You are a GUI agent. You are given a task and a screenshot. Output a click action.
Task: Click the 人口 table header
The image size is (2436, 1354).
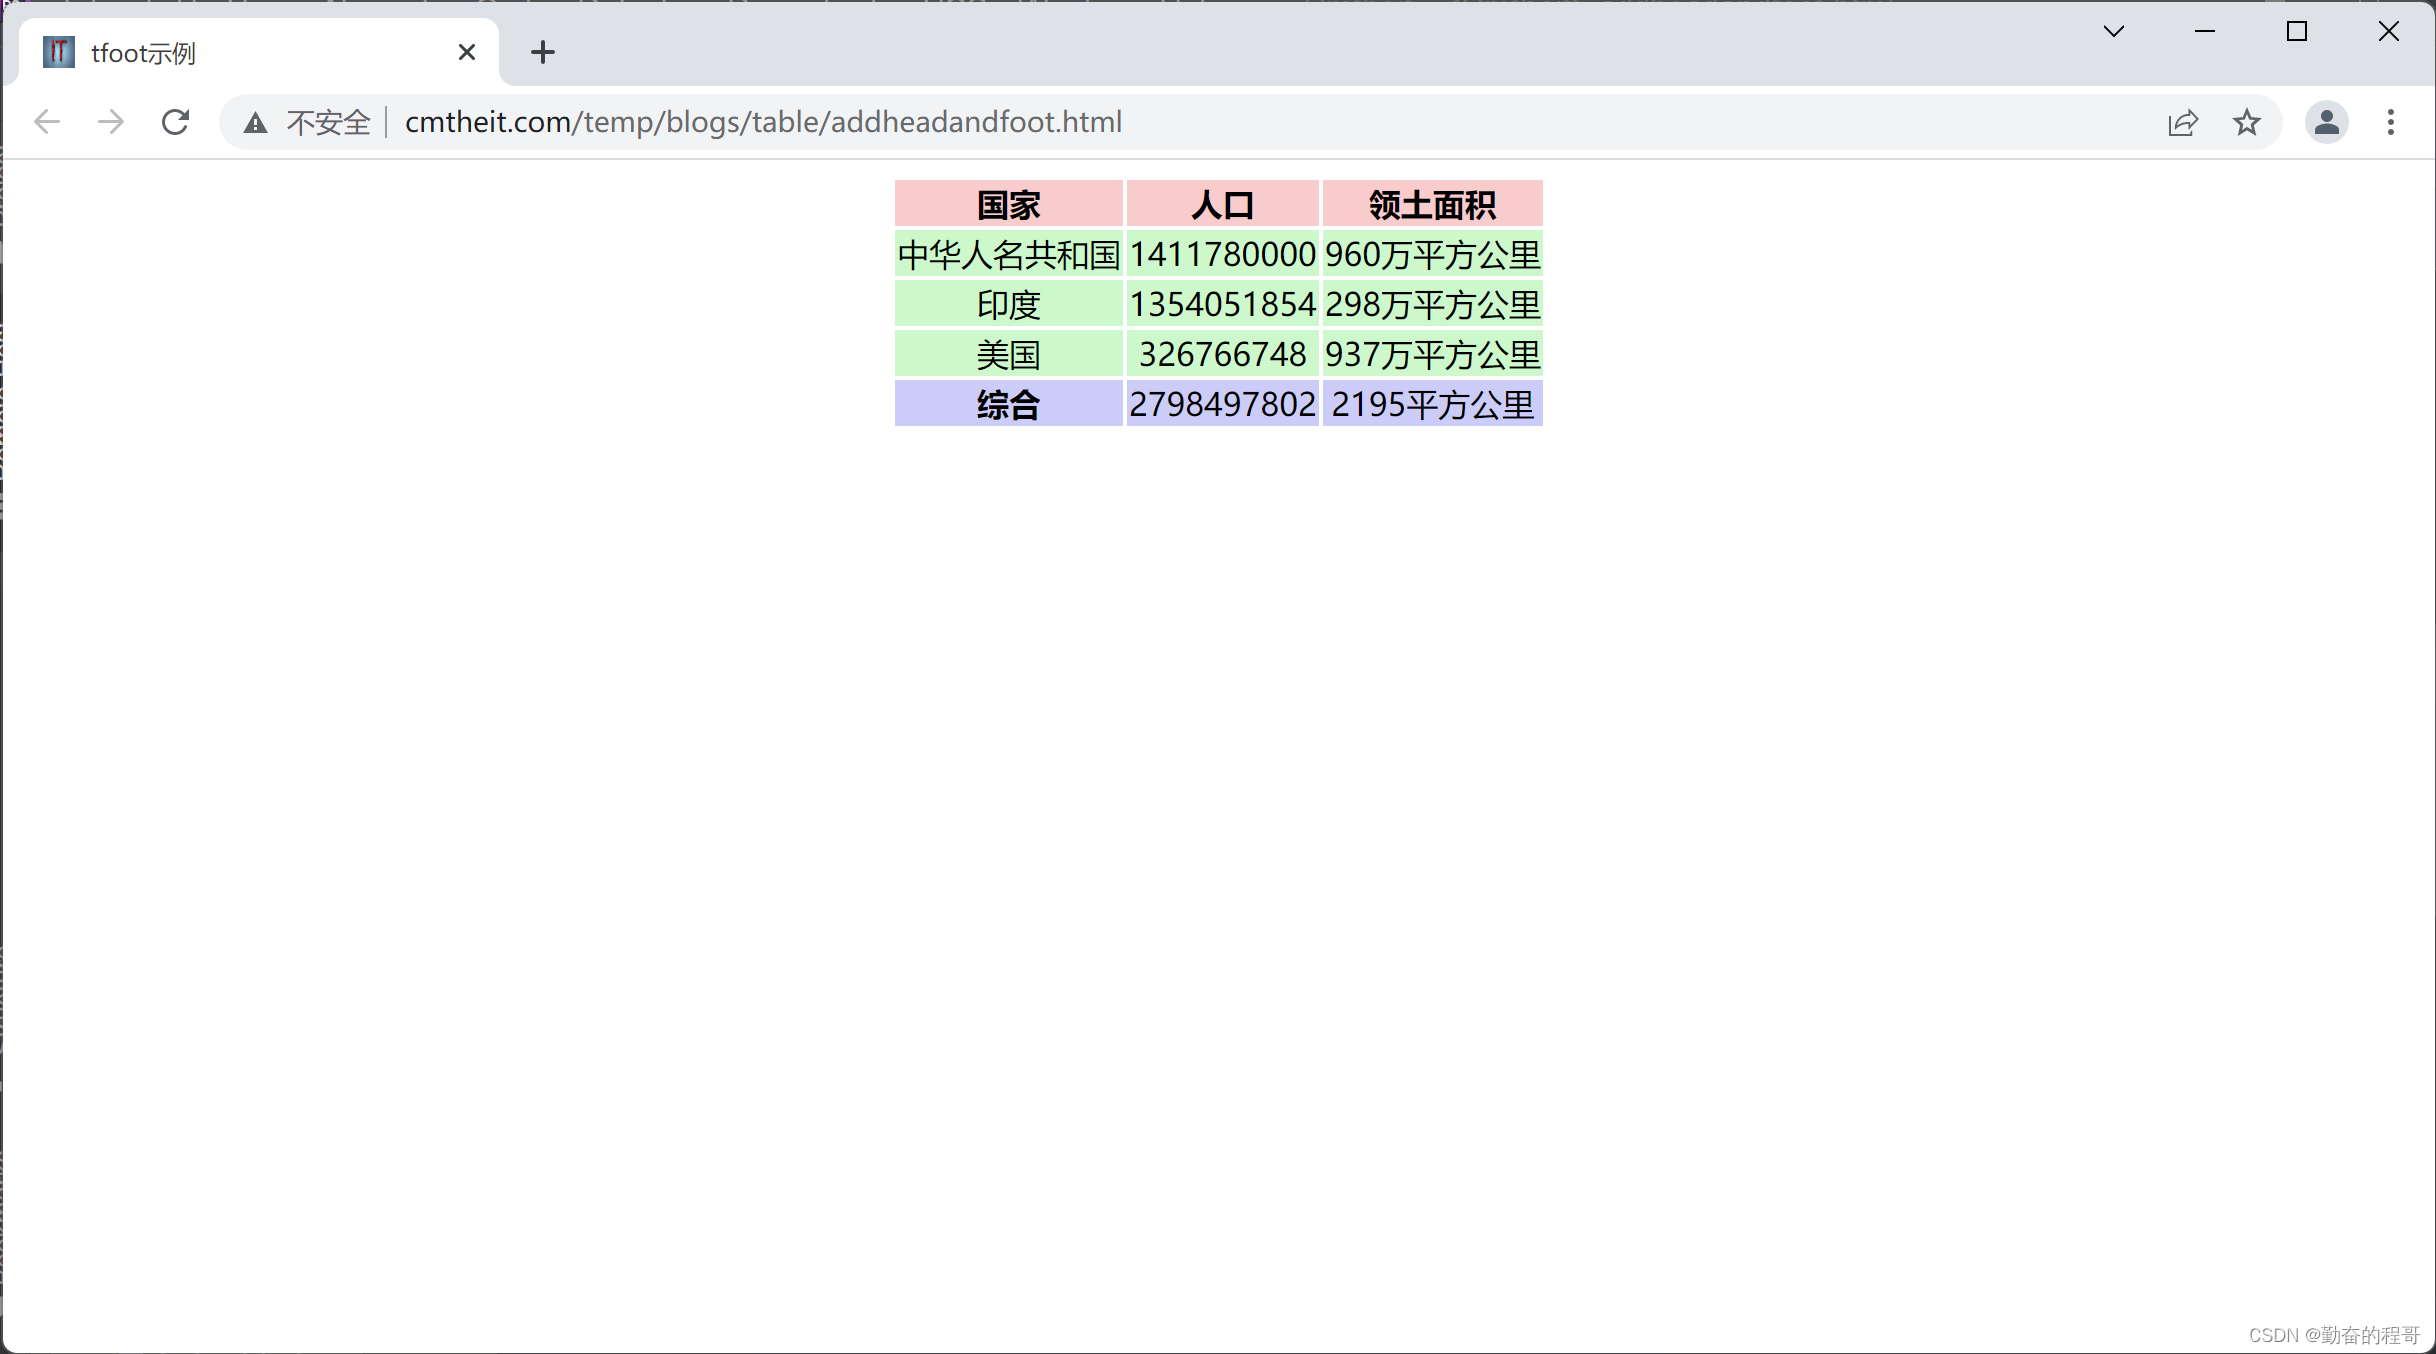[x=1223, y=204]
